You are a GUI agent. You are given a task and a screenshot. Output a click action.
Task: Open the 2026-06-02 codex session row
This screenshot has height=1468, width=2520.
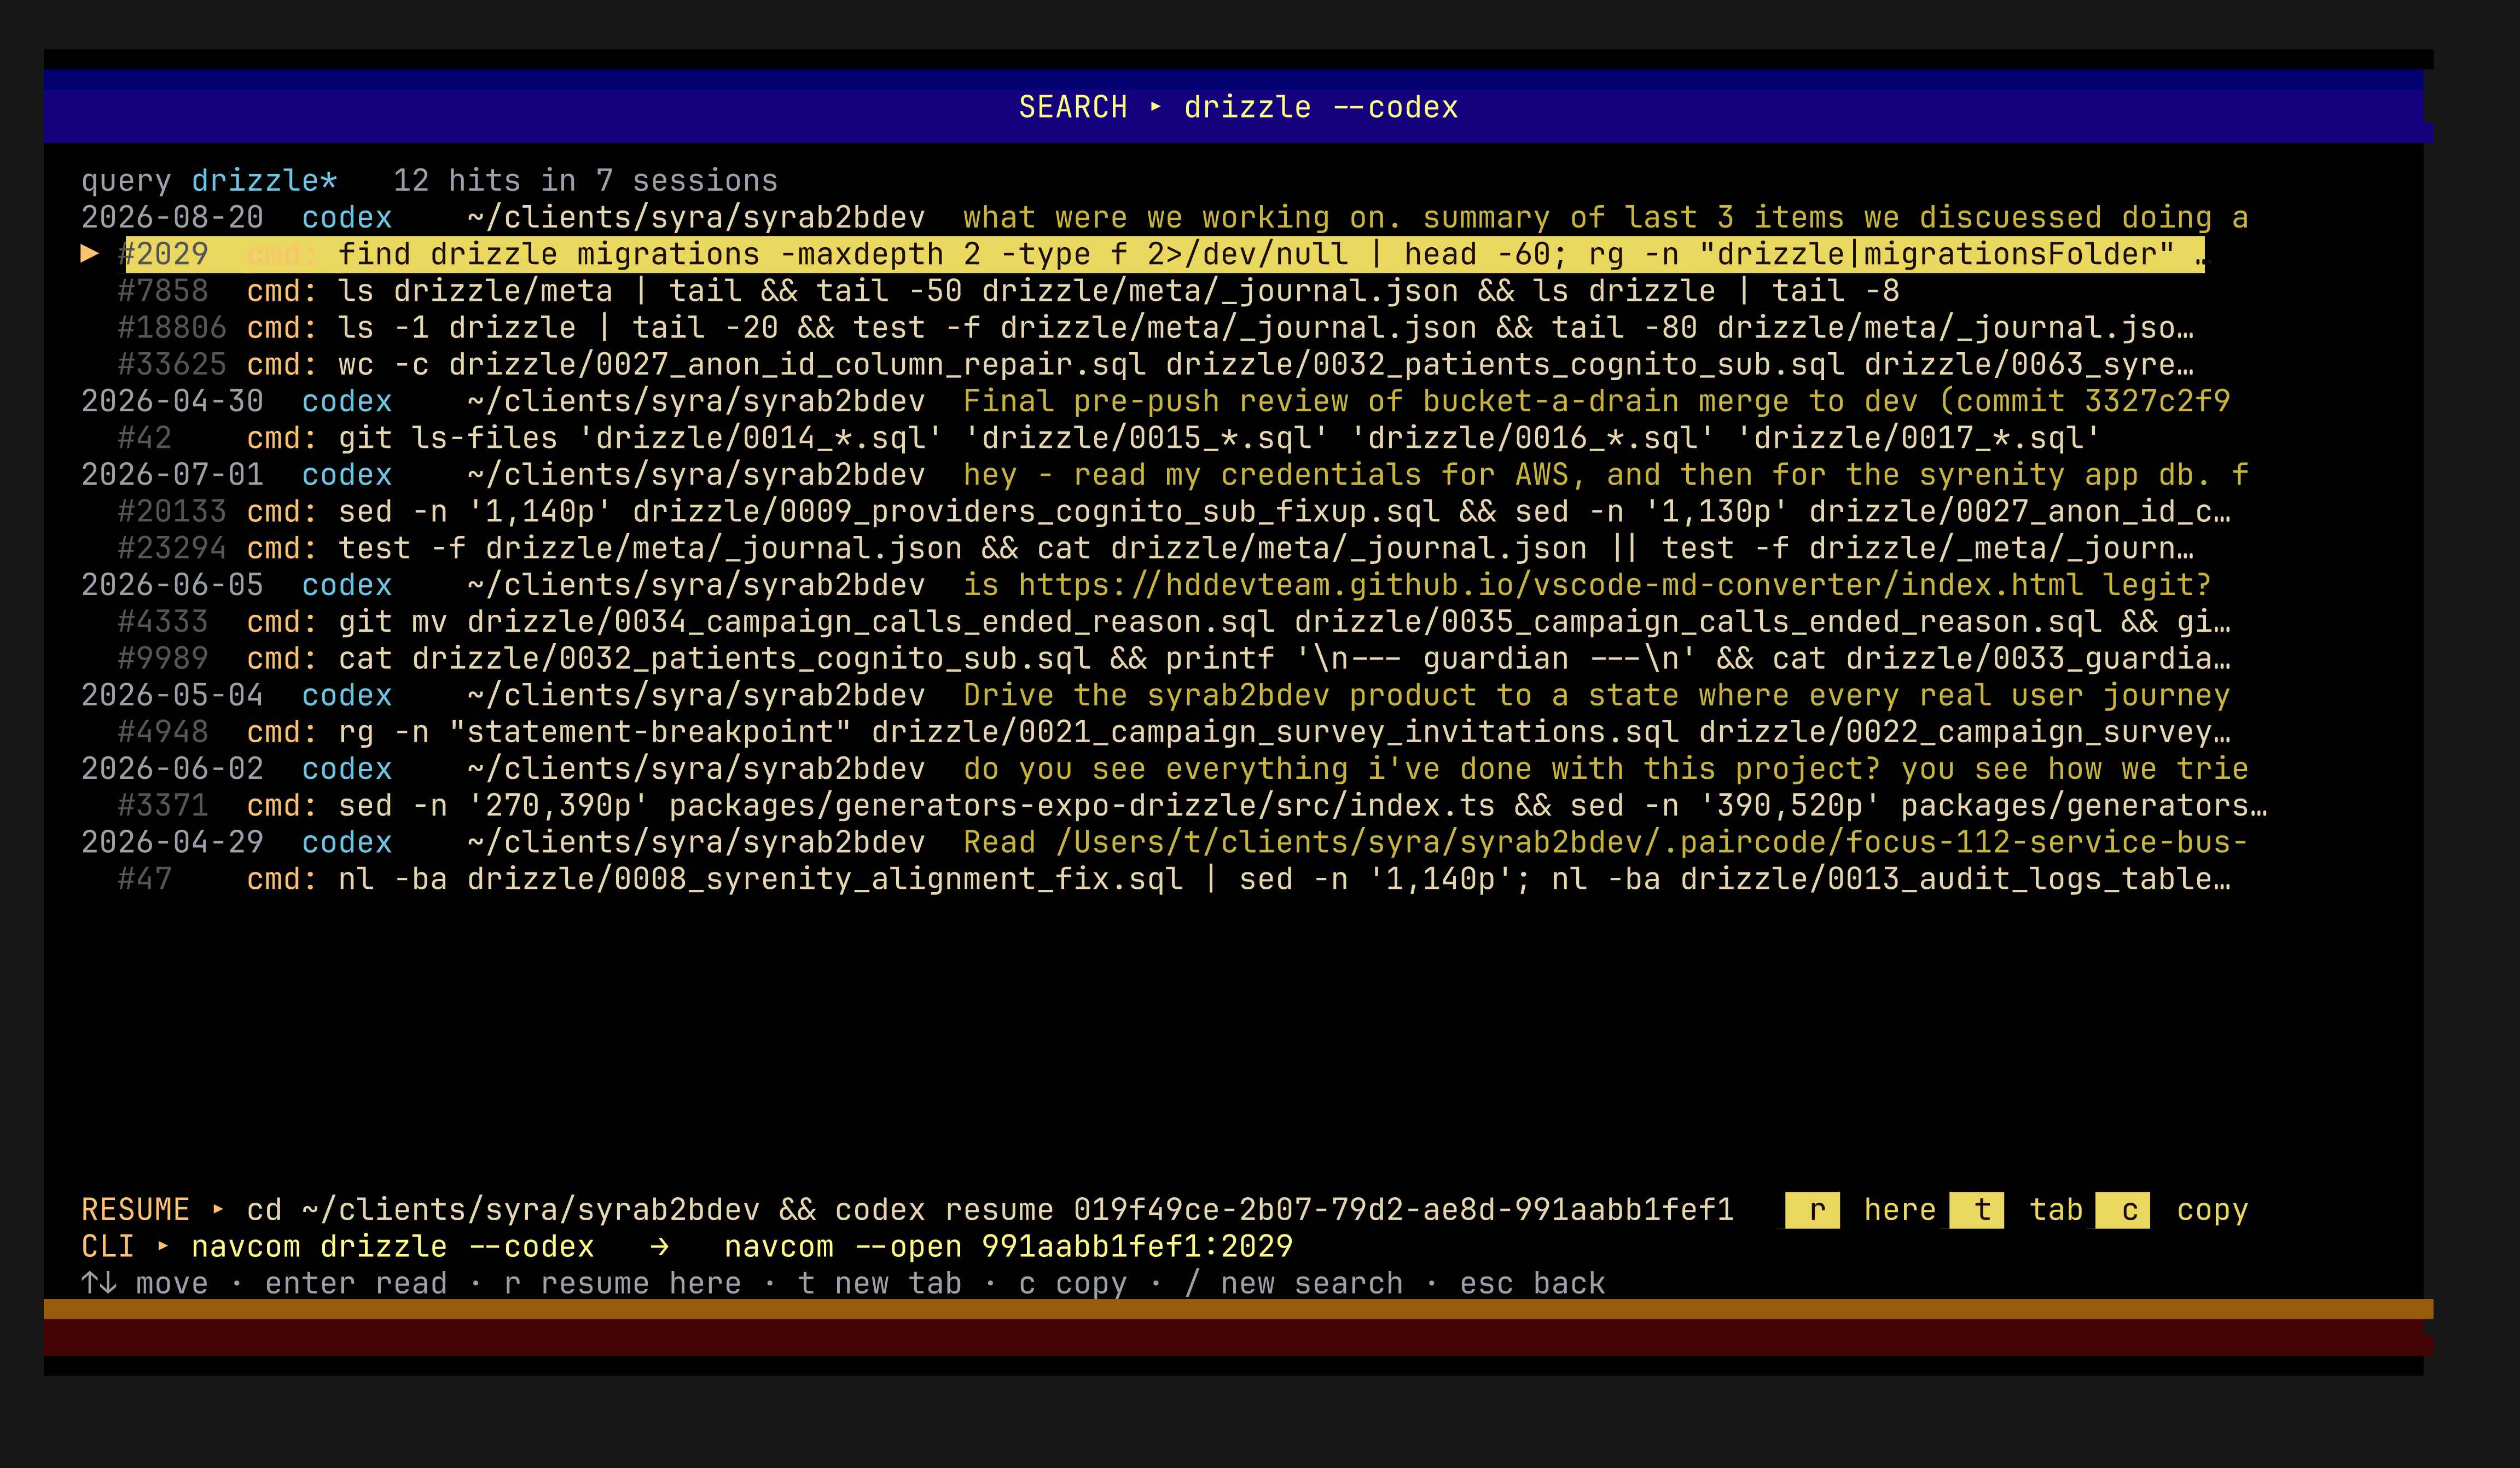1165,769
